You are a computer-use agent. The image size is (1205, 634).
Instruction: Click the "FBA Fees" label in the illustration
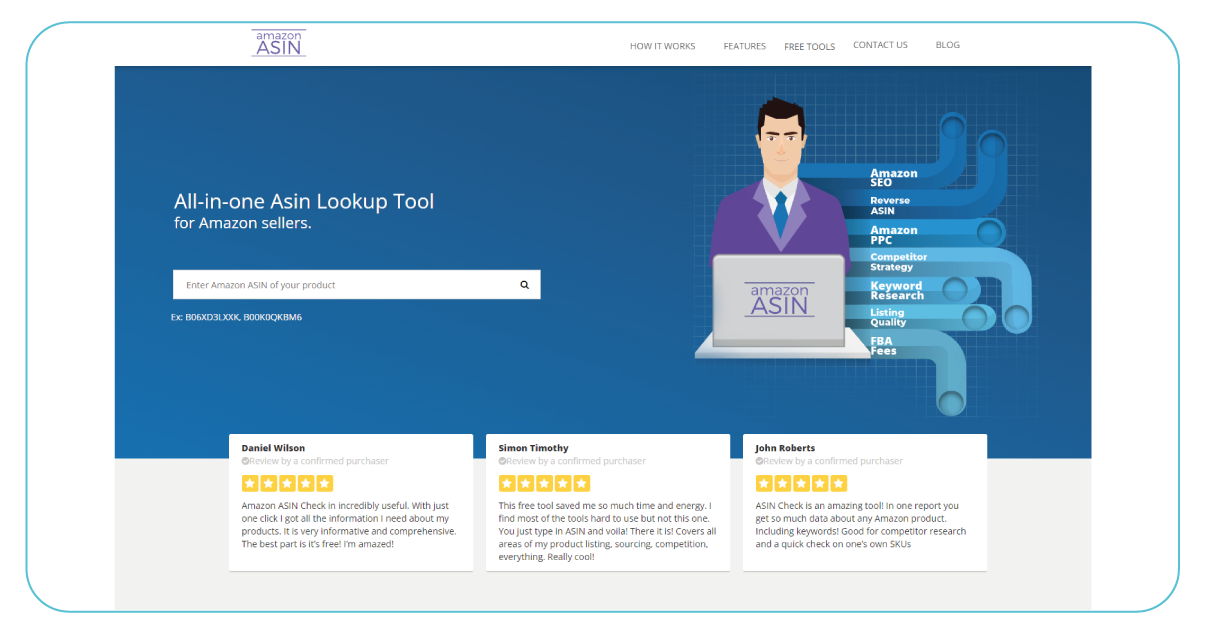coord(883,346)
